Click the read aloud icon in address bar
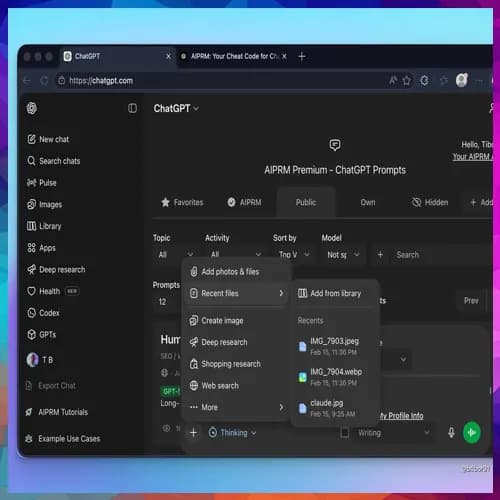 [393, 80]
